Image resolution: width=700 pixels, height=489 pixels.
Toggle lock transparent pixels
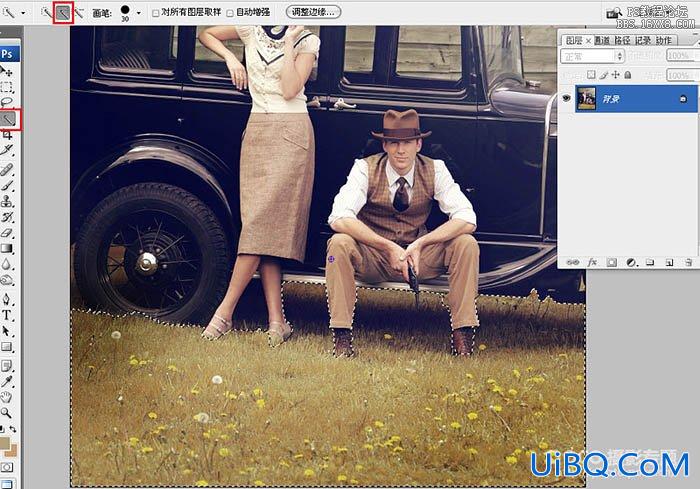click(591, 75)
